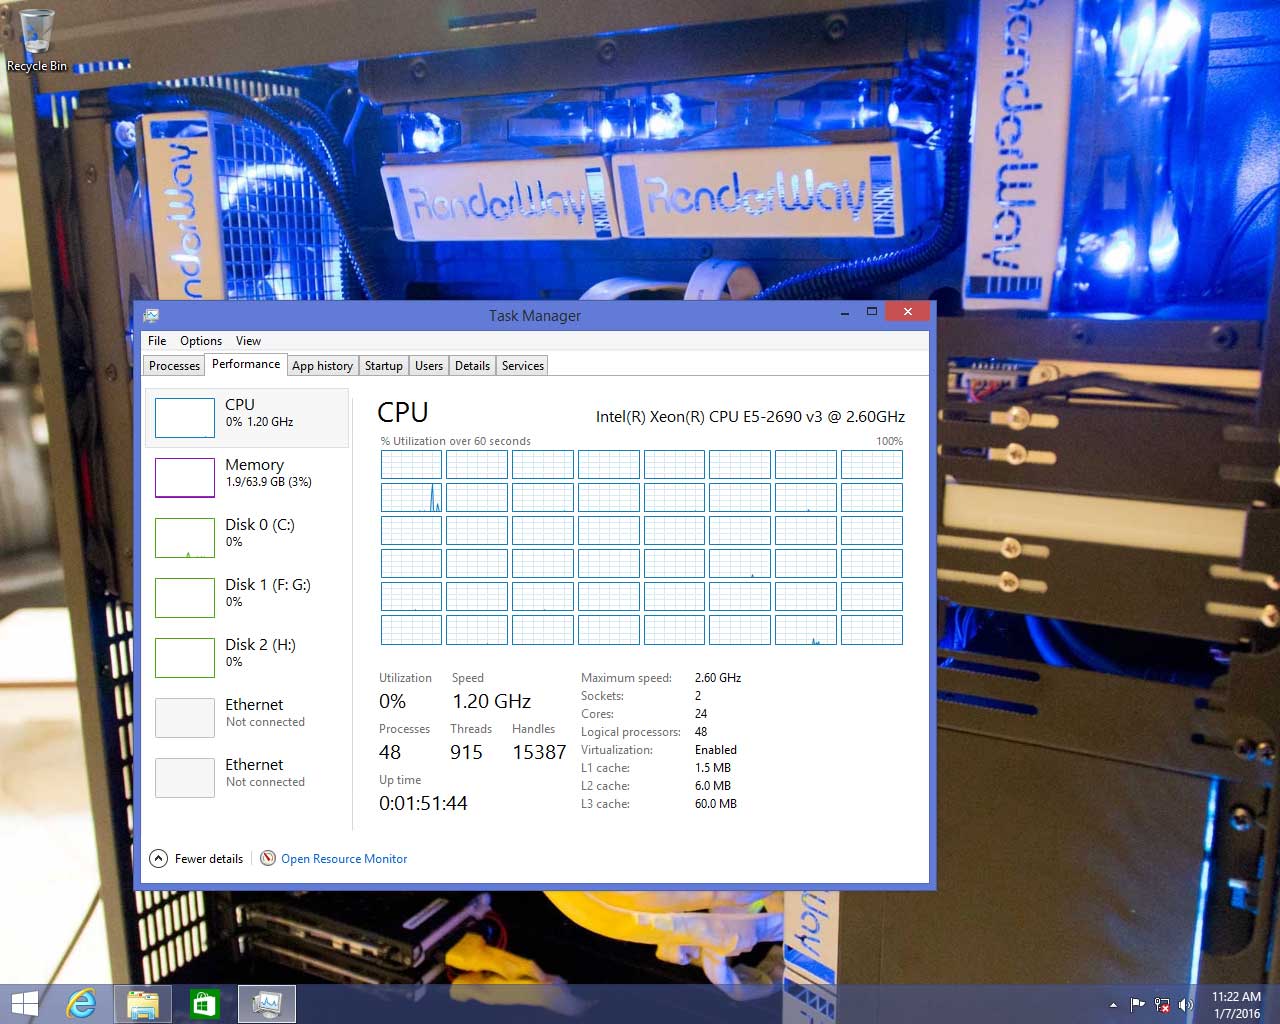Open the Options menu
Image resolution: width=1280 pixels, height=1024 pixels.
[x=200, y=341]
